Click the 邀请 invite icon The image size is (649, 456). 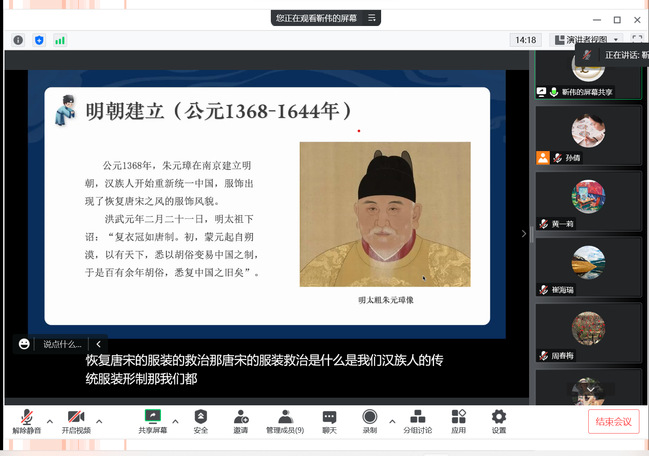point(241,420)
